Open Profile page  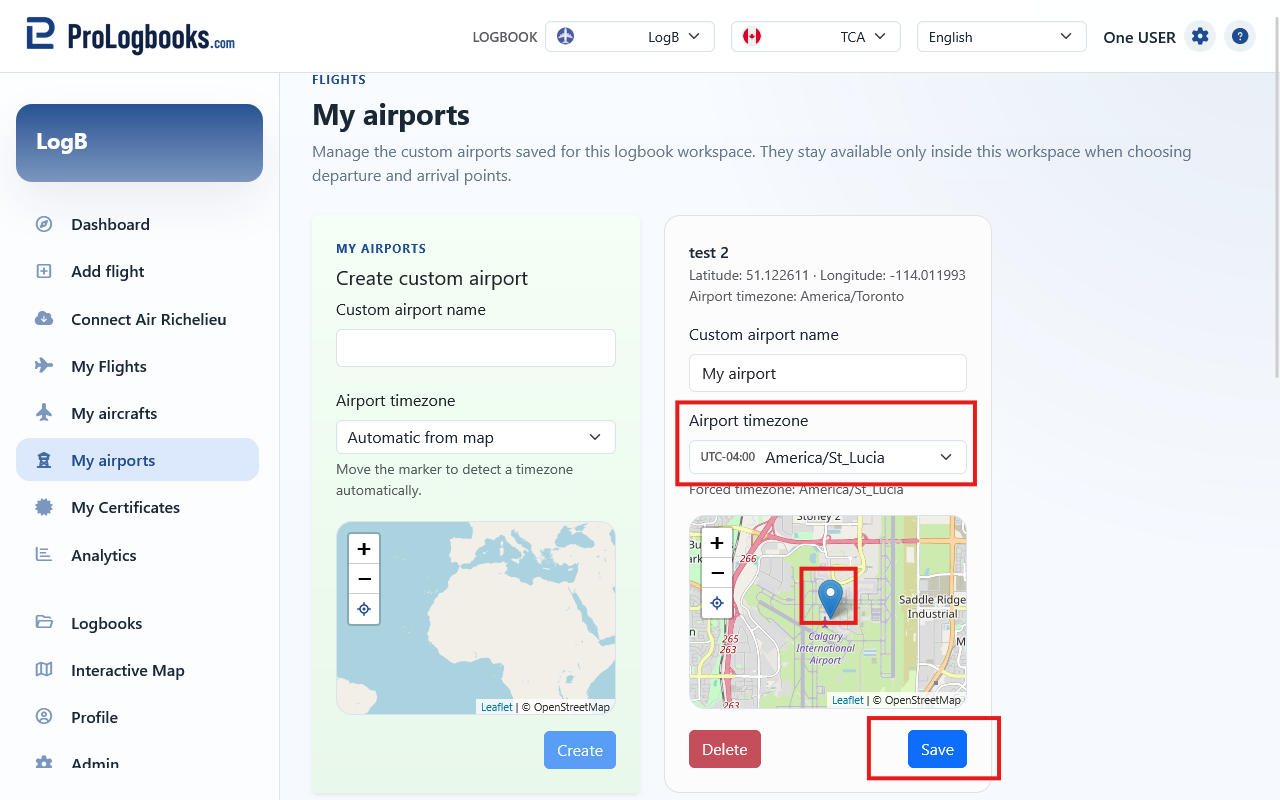[x=138, y=717]
